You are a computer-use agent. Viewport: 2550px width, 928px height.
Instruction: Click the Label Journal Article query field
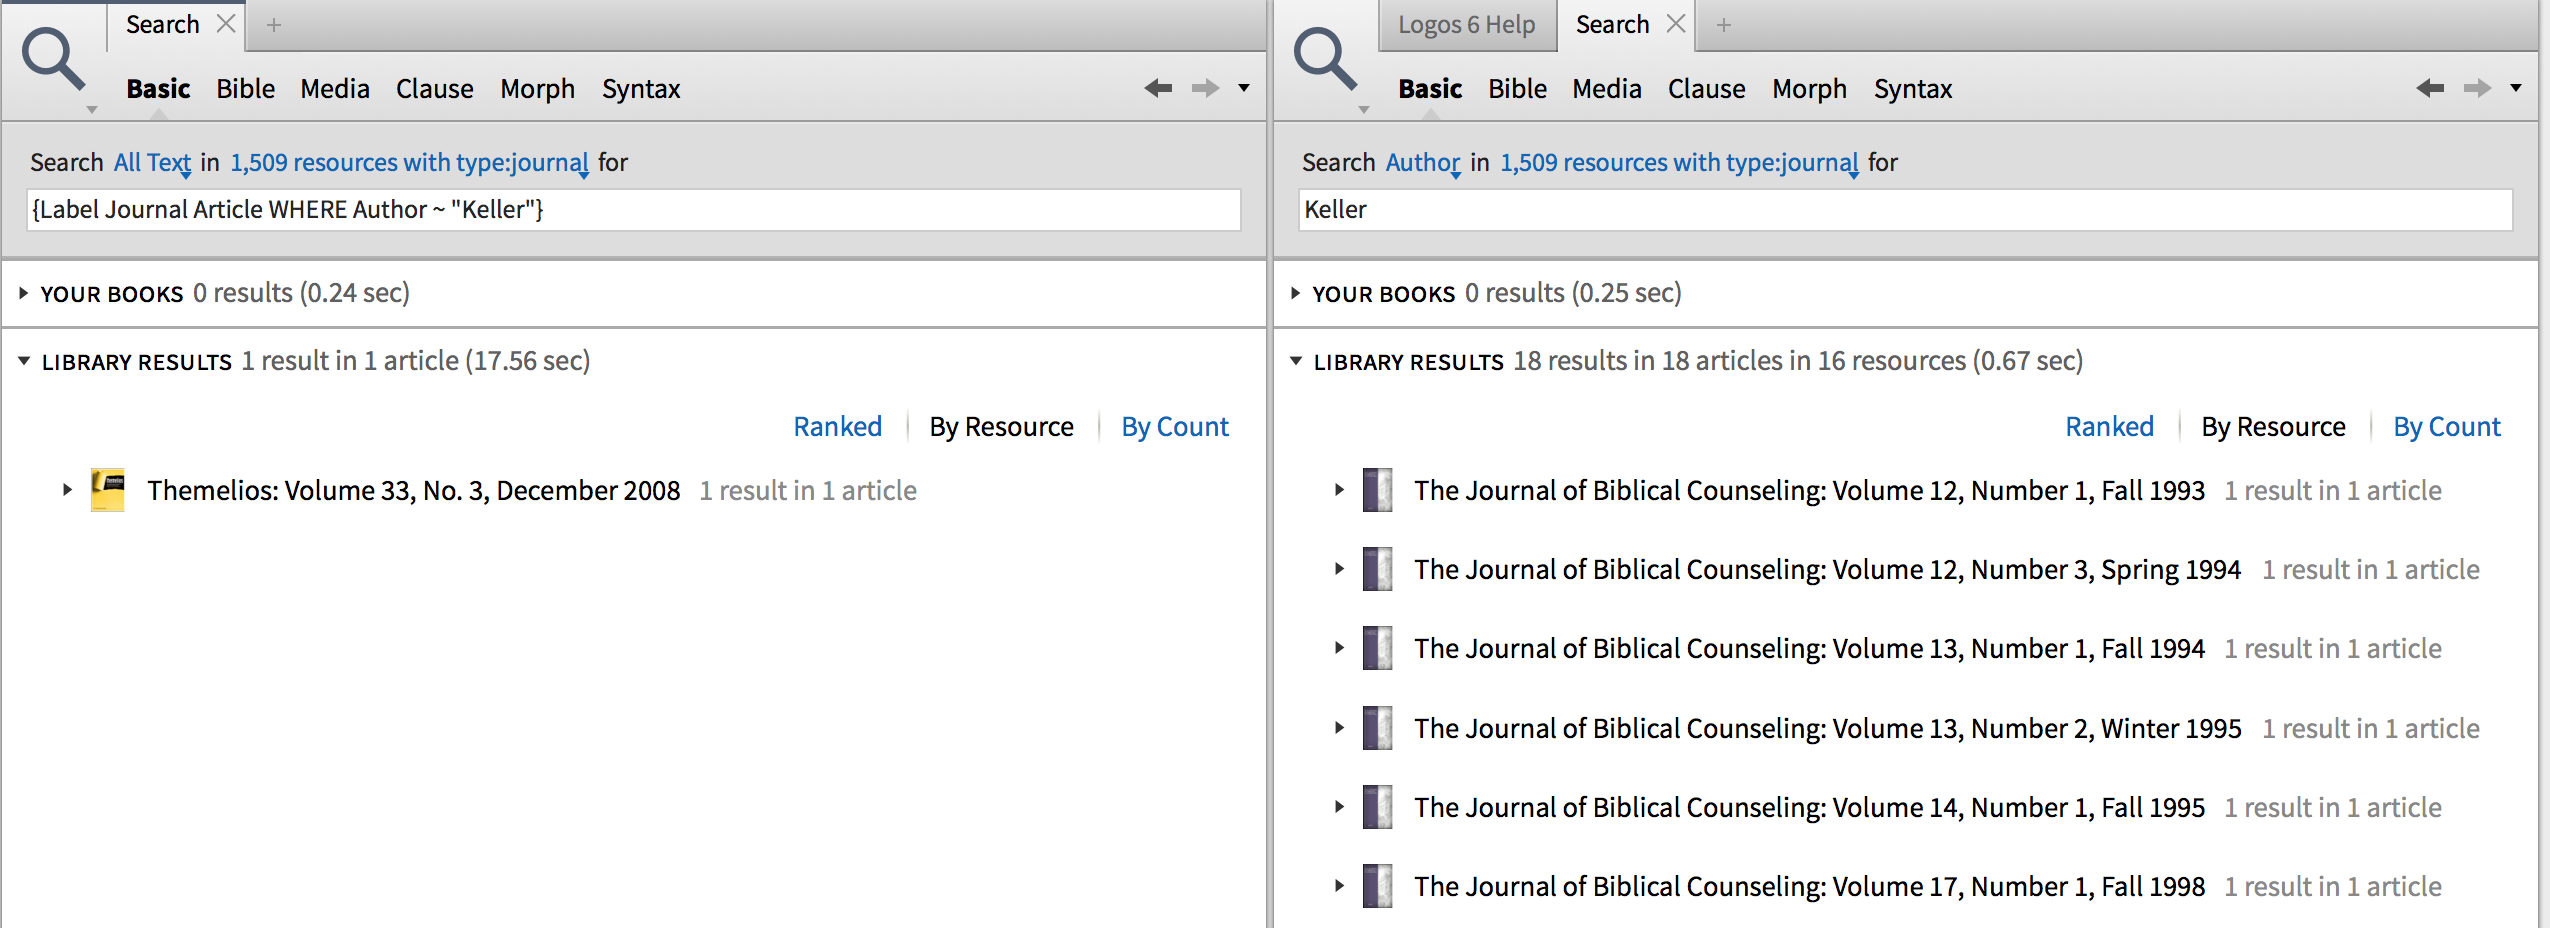[634, 210]
